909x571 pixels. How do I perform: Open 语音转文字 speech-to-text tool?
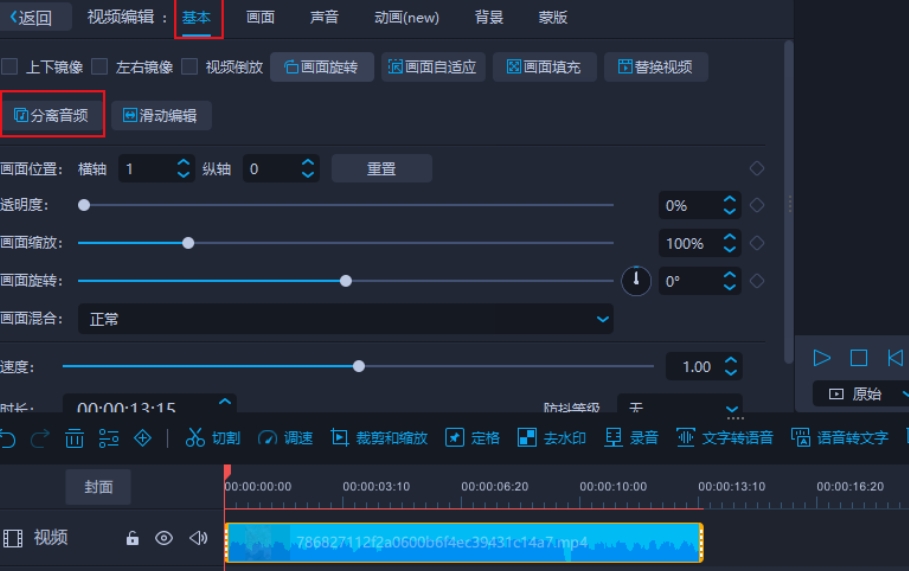point(839,438)
